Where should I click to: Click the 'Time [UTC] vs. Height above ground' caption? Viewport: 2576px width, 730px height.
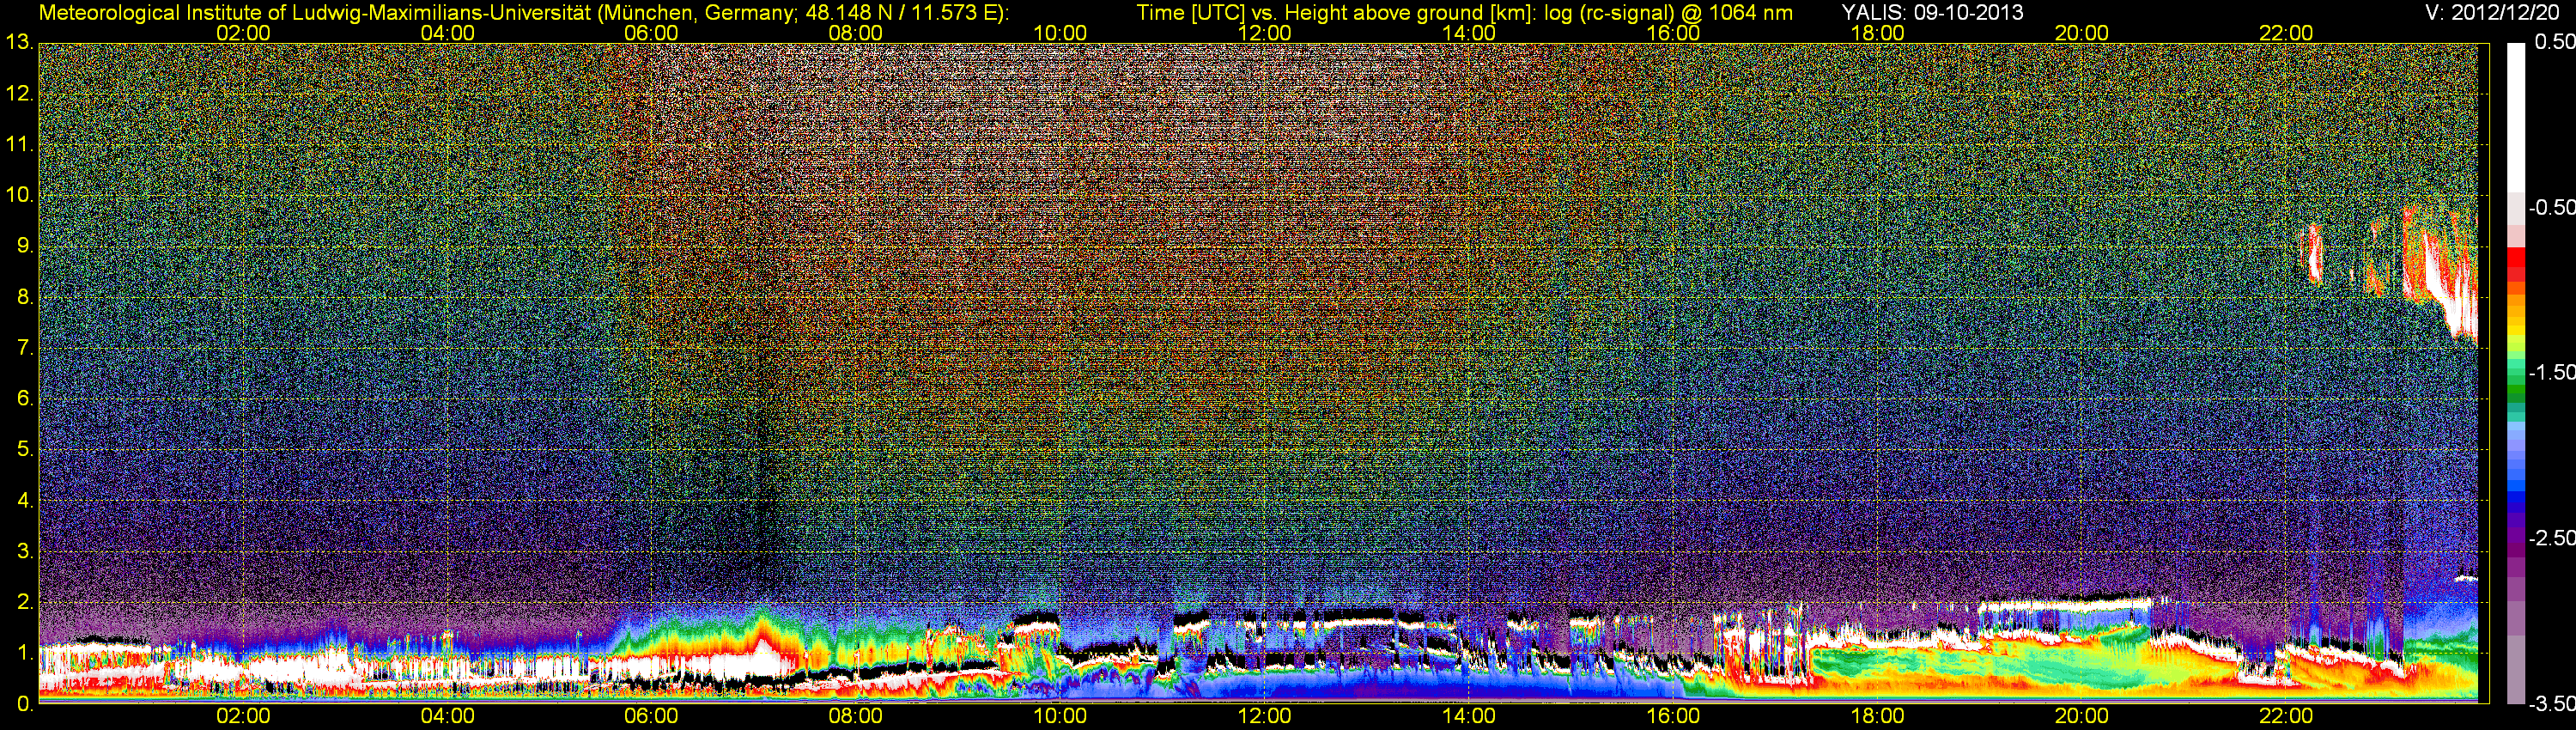click(x=1310, y=13)
